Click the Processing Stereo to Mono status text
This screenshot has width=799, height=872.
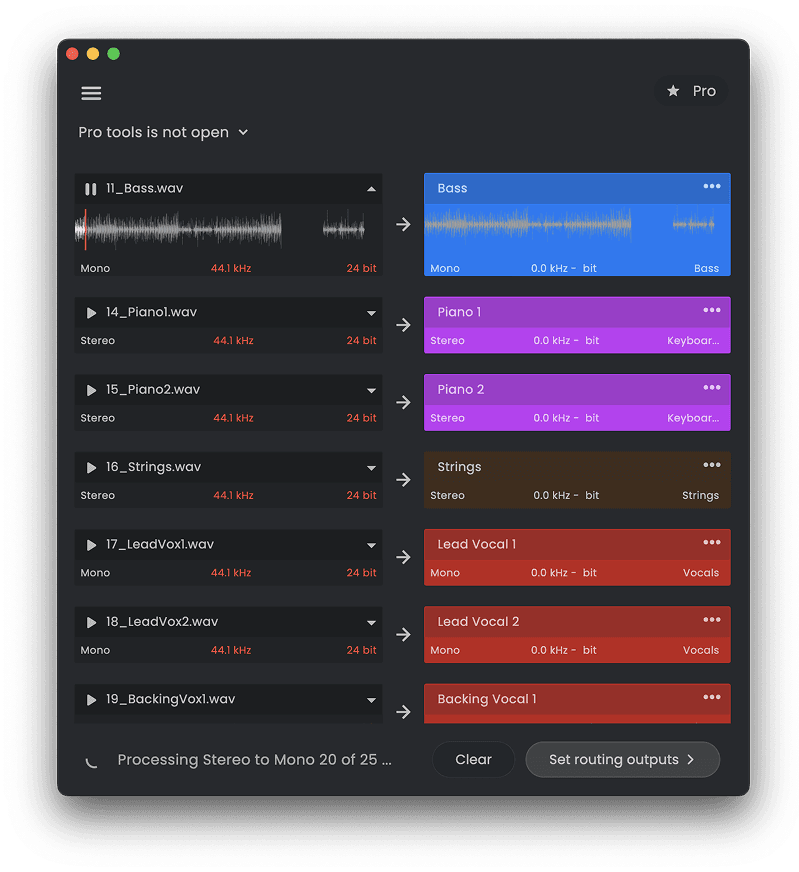255,760
